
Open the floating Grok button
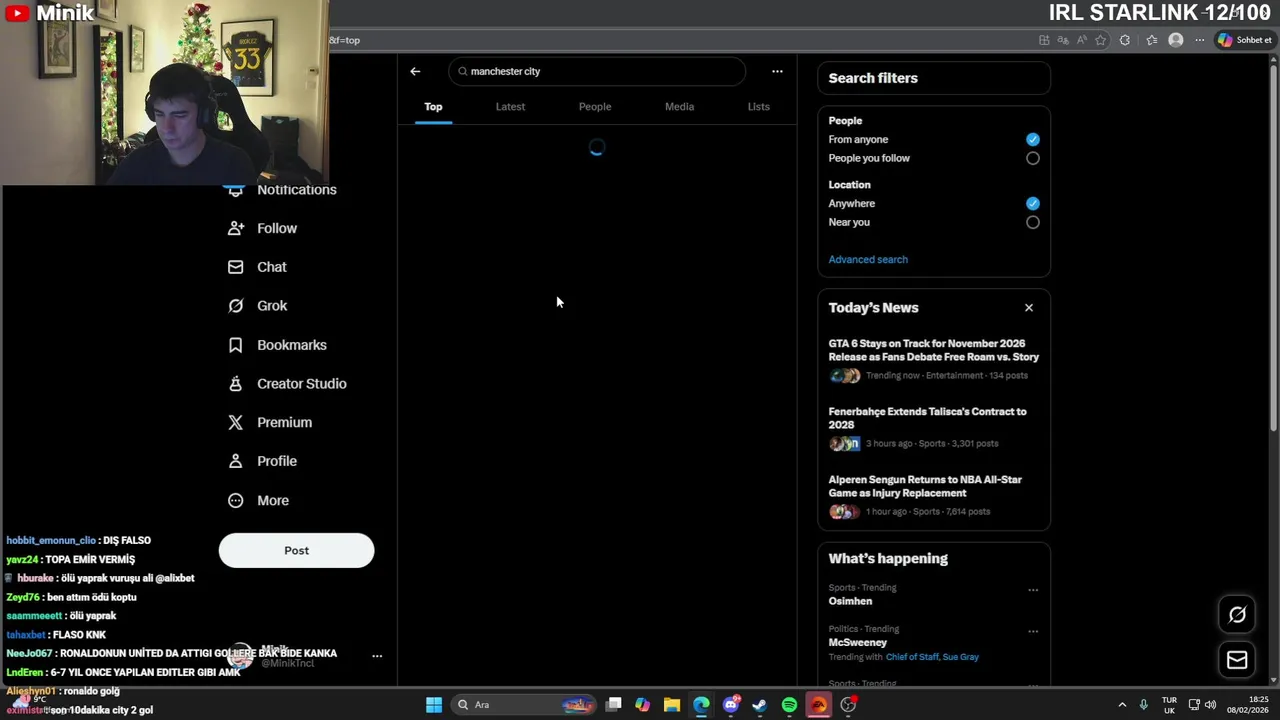click(1237, 615)
